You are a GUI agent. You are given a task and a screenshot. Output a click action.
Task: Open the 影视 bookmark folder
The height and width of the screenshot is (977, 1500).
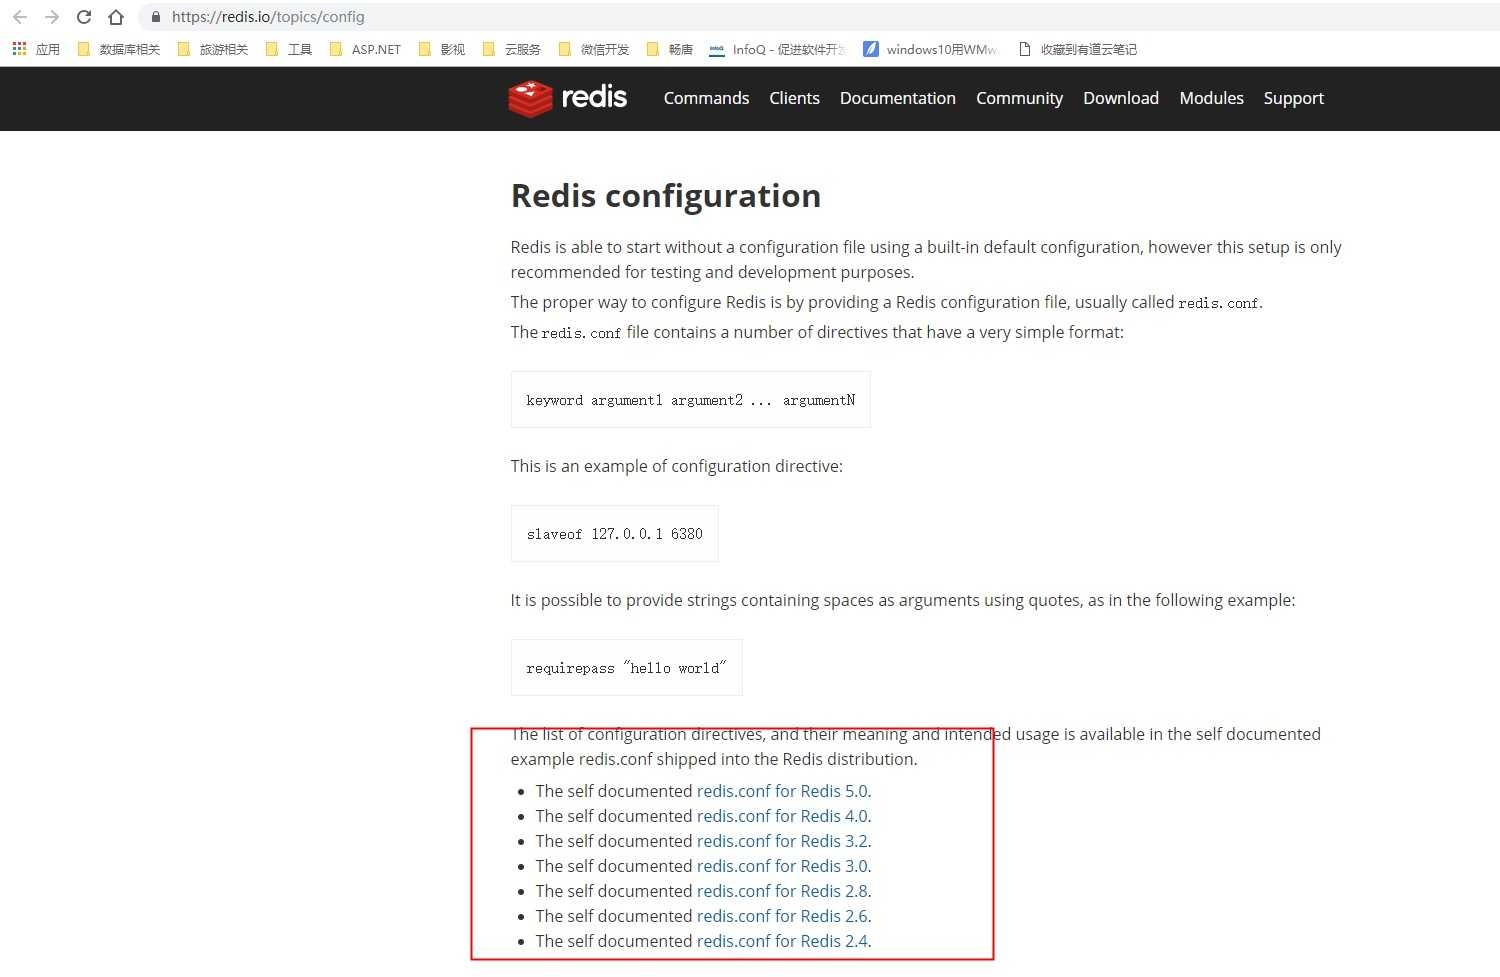(442, 49)
